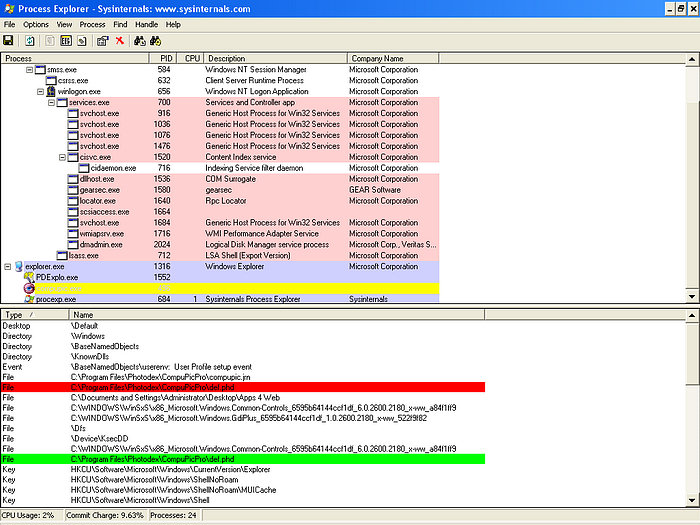Open the Handle menu

146,25
